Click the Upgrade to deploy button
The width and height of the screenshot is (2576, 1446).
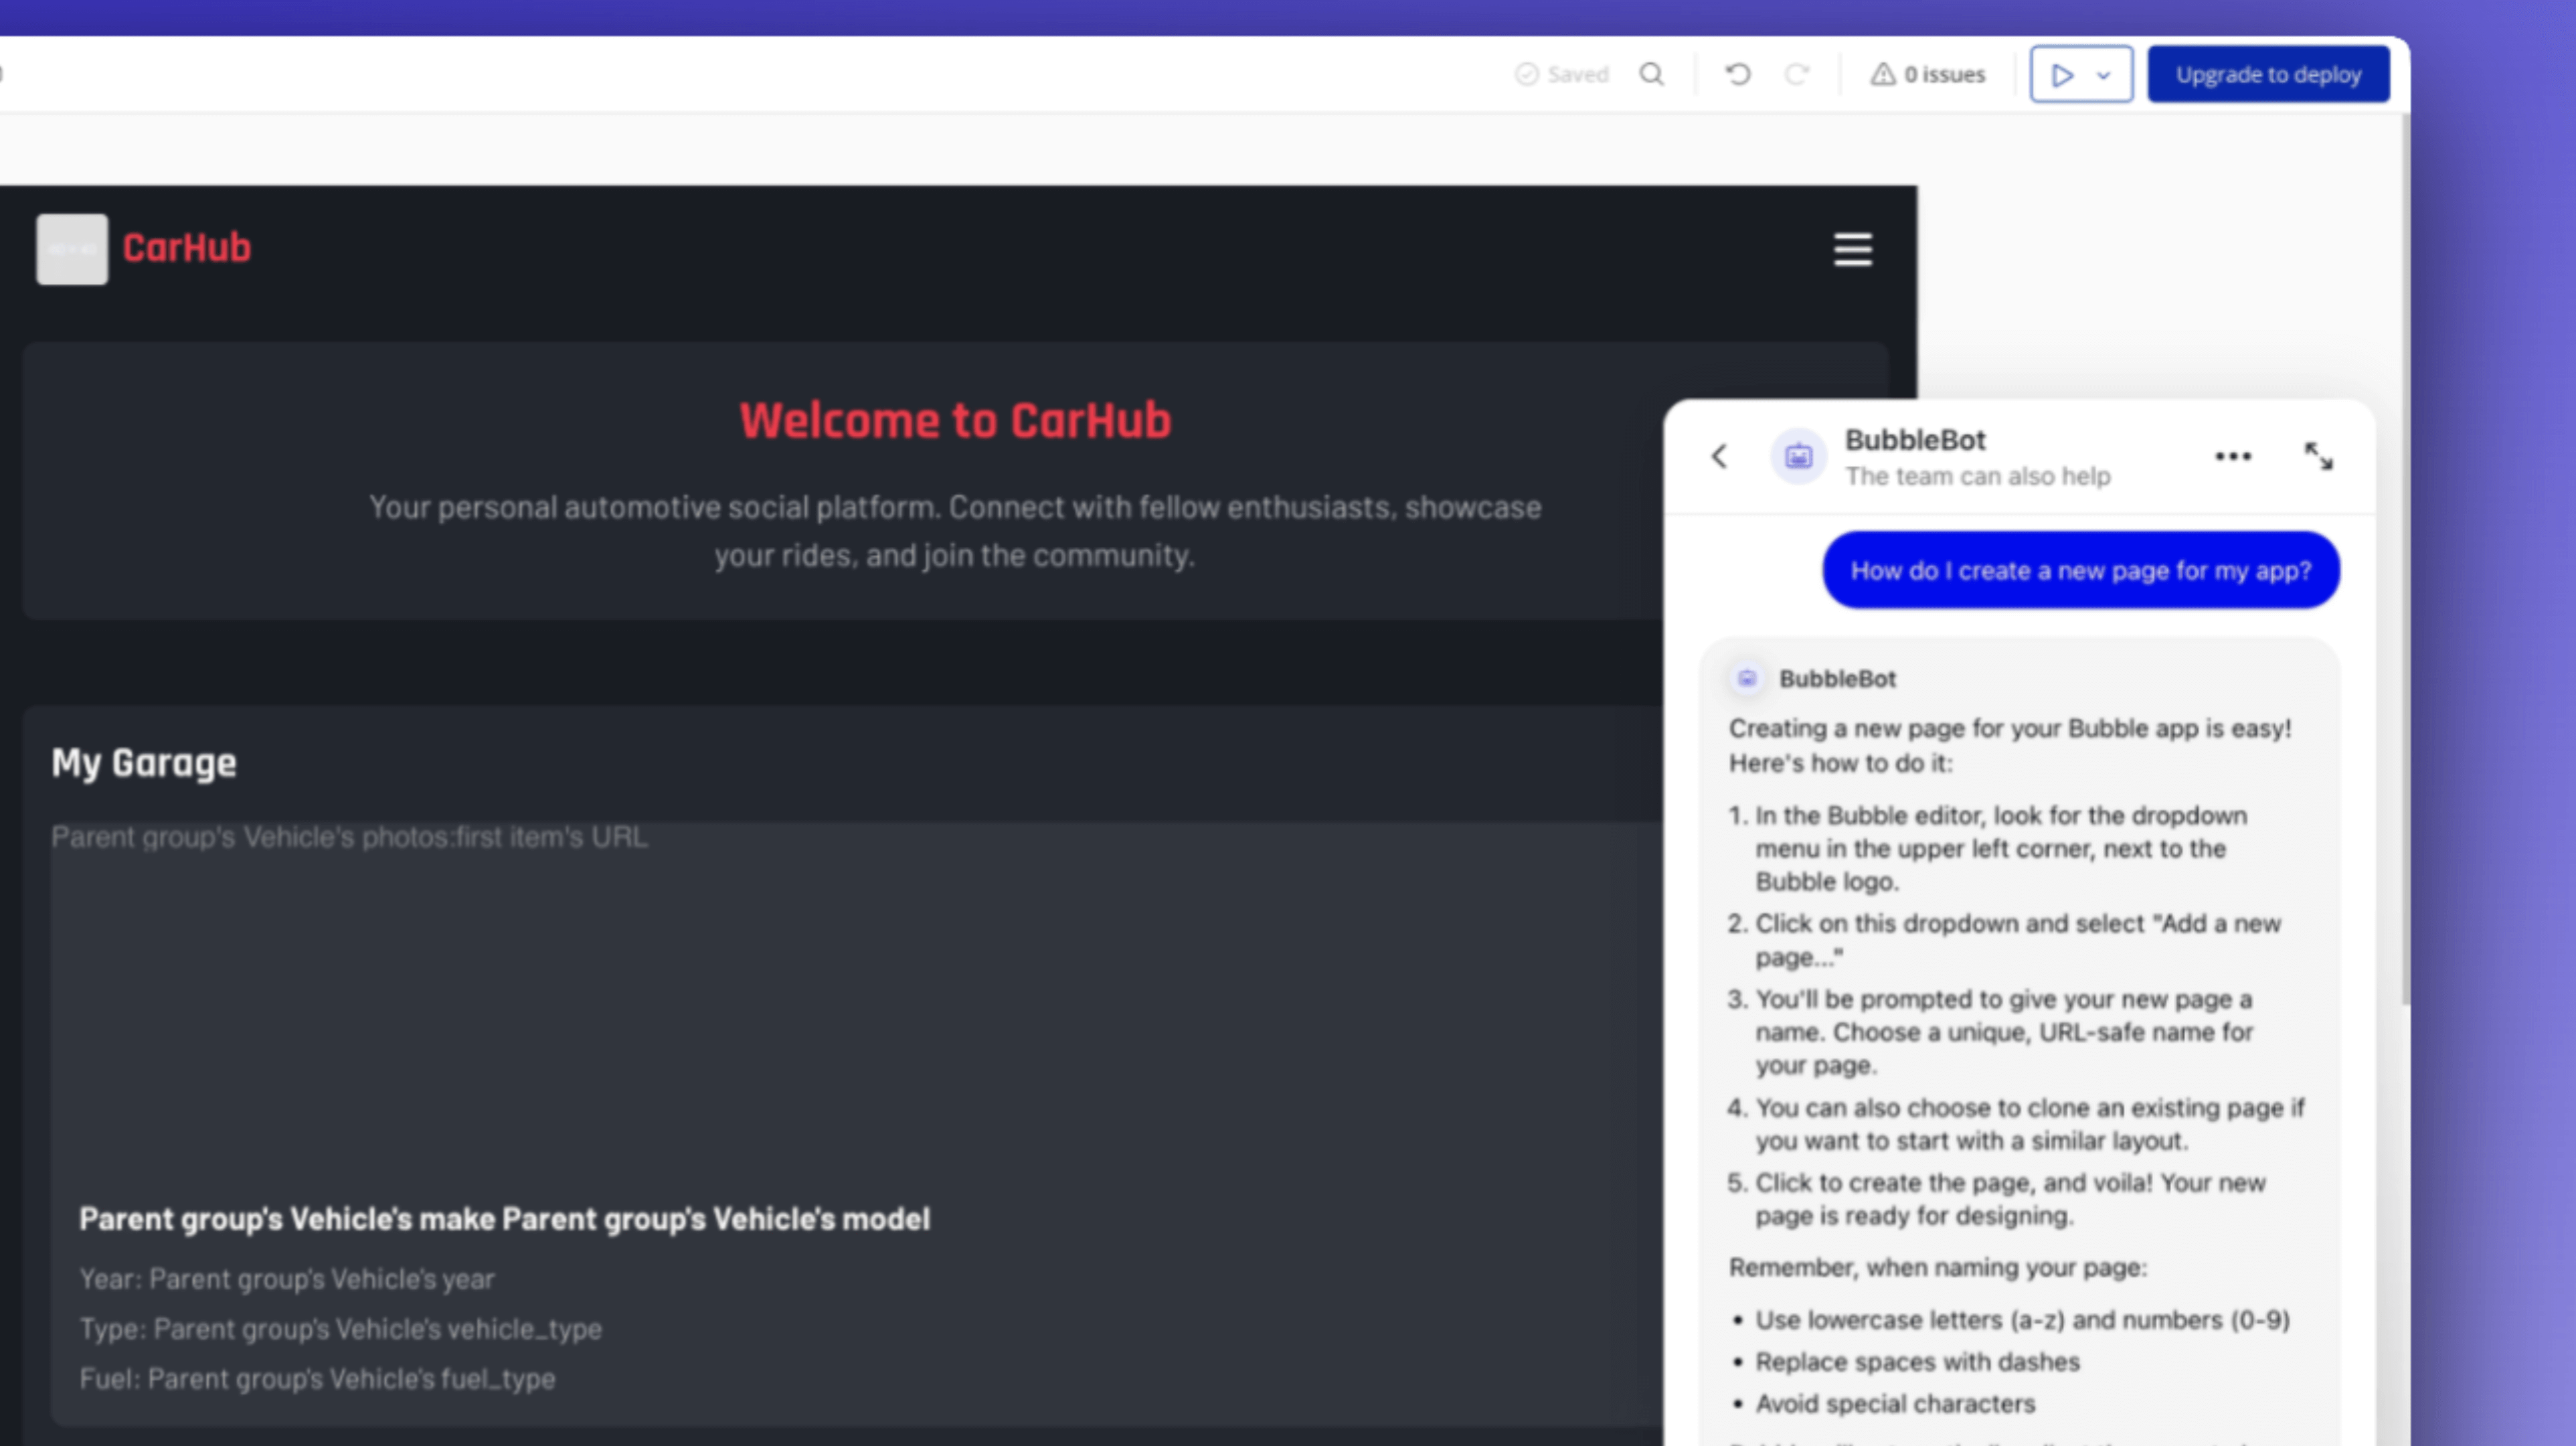[2268, 73]
